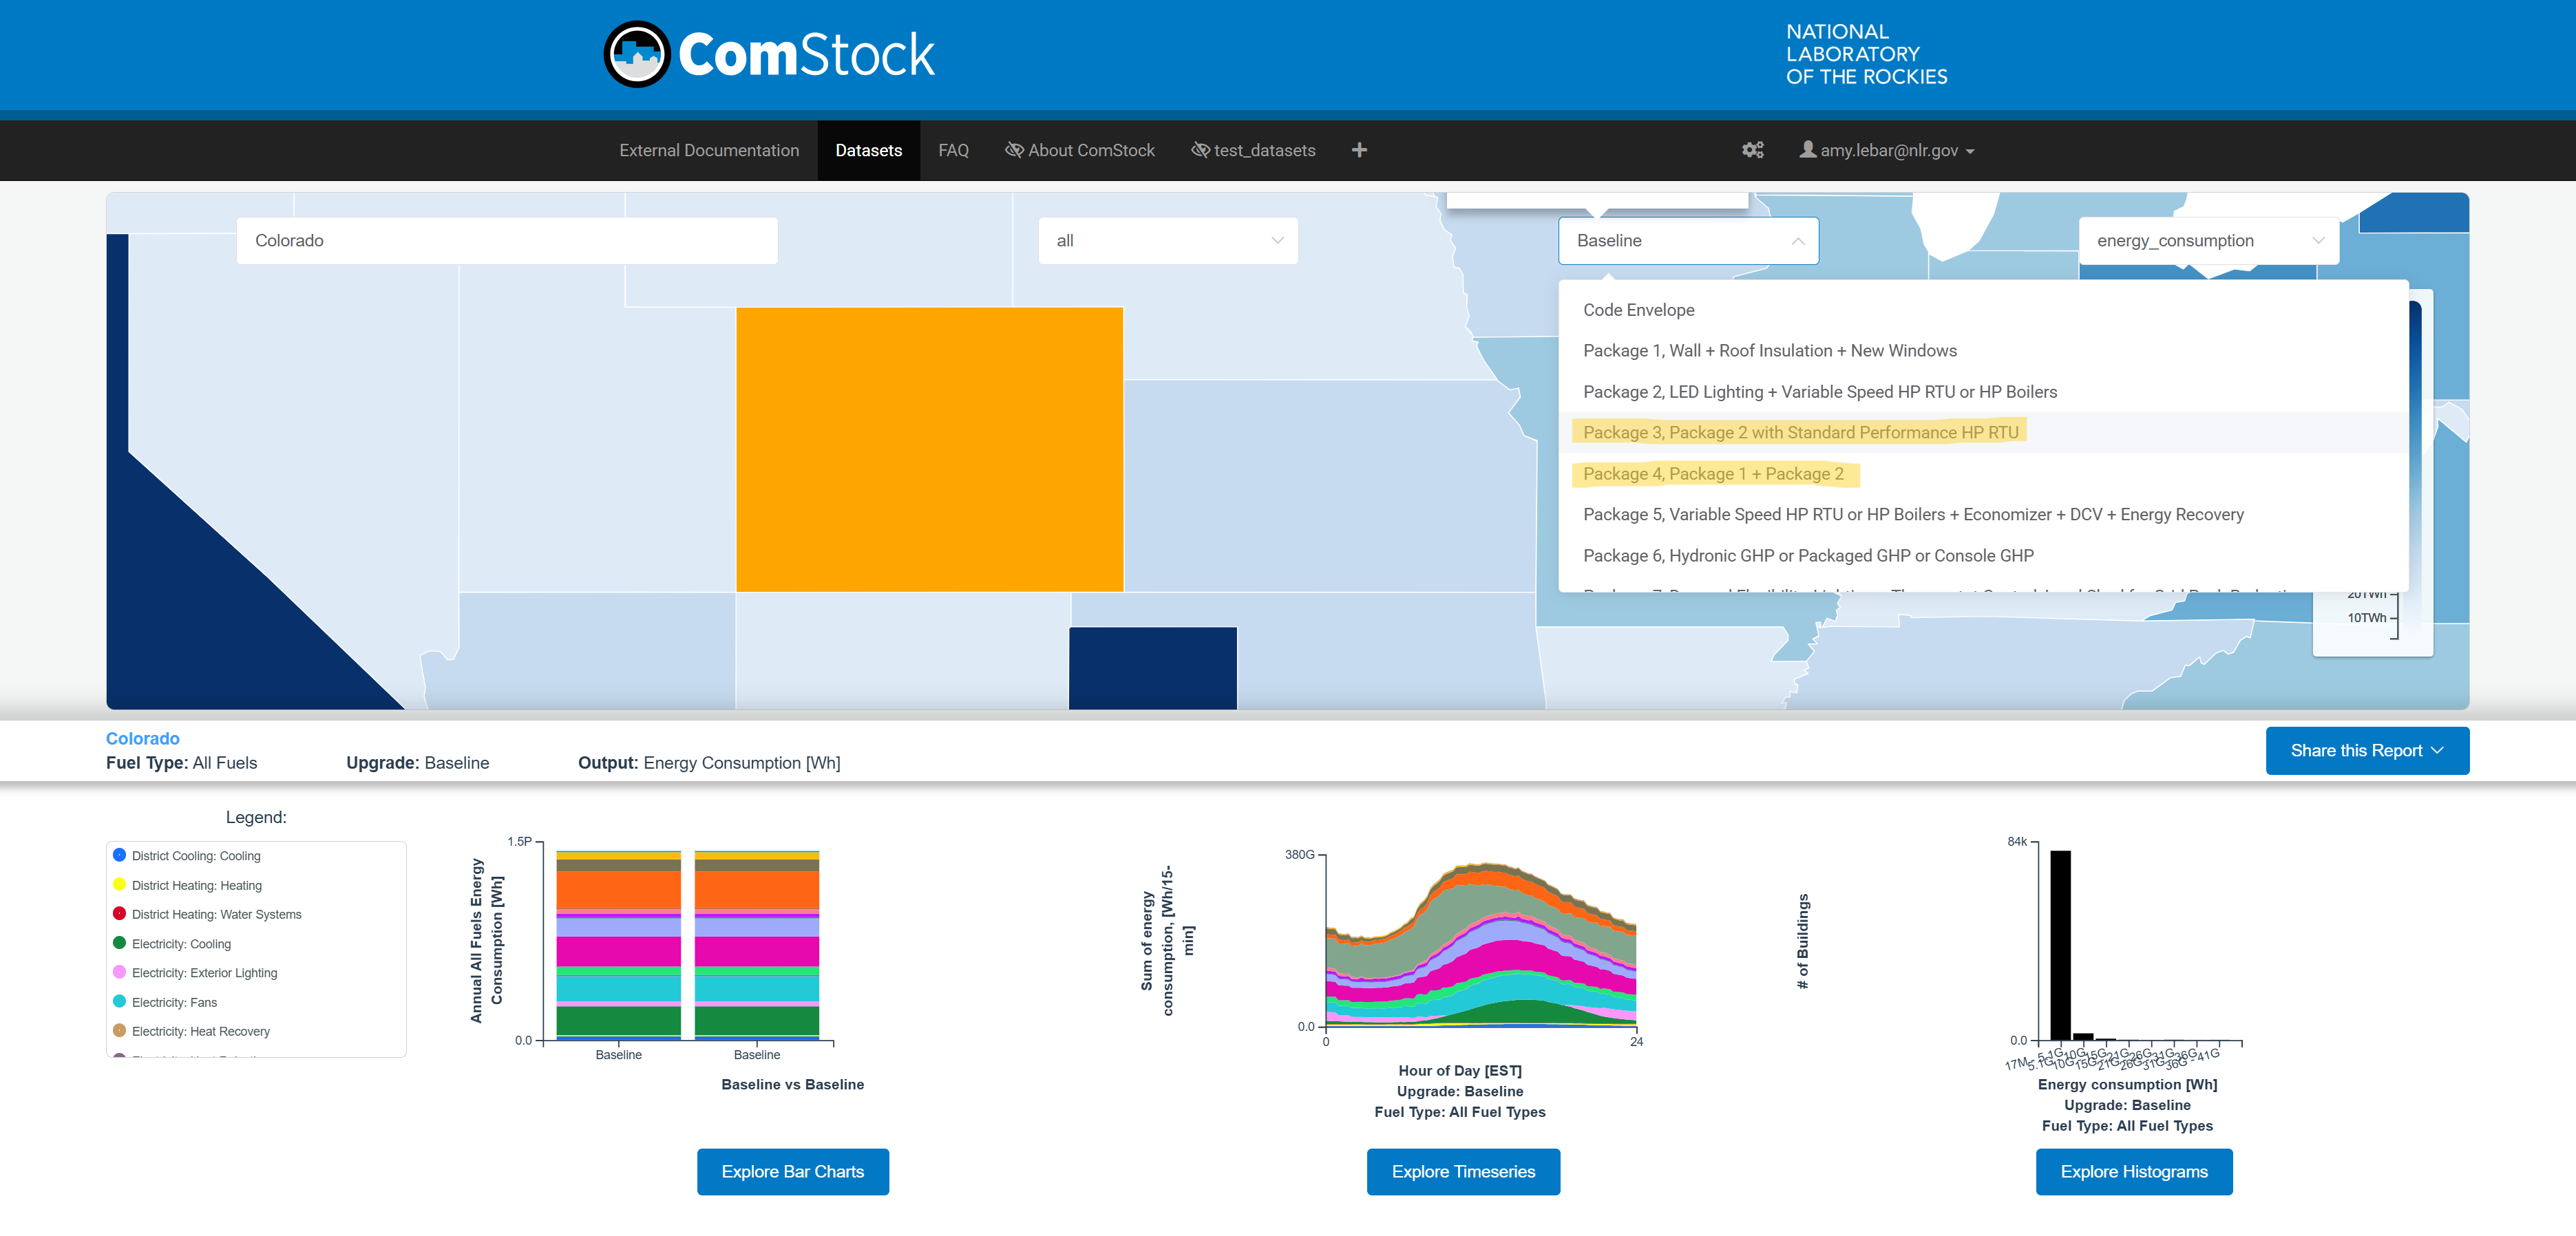
Task: Click hidden-eye icon beside About ComStock
Action: [1014, 150]
